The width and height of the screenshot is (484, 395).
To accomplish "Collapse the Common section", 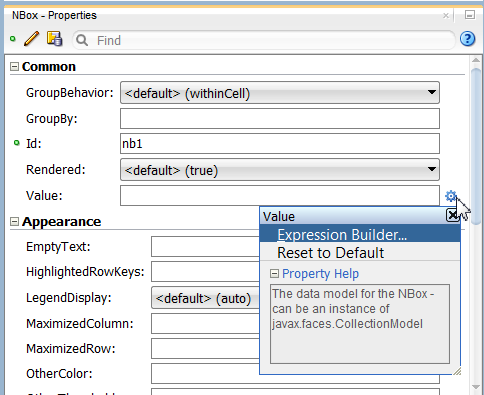I will click(14, 67).
